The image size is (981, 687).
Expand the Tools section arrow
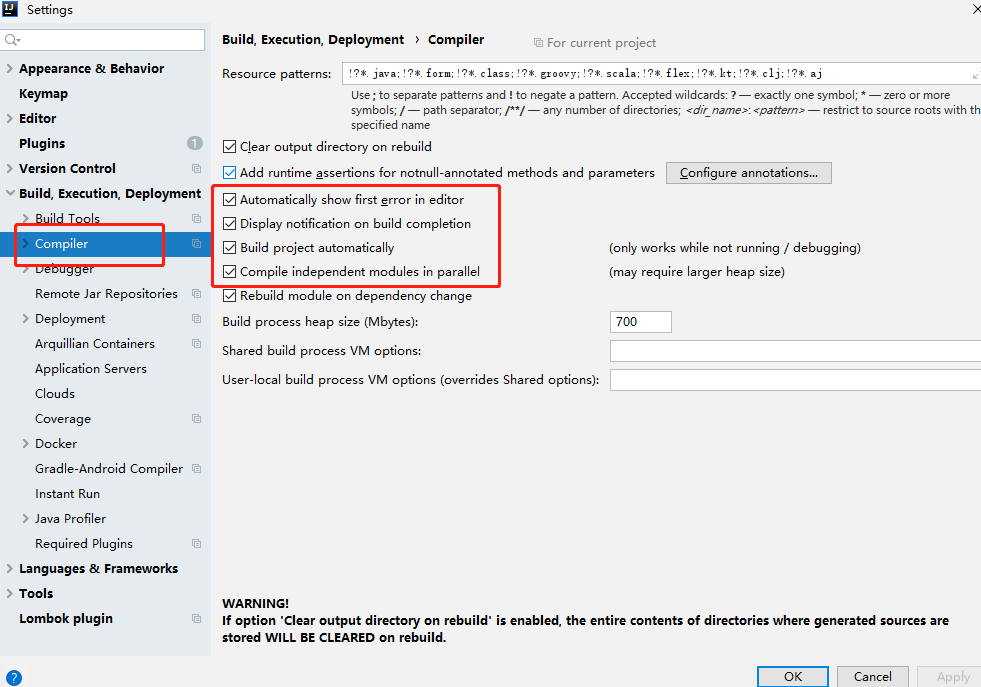point(9,594)
